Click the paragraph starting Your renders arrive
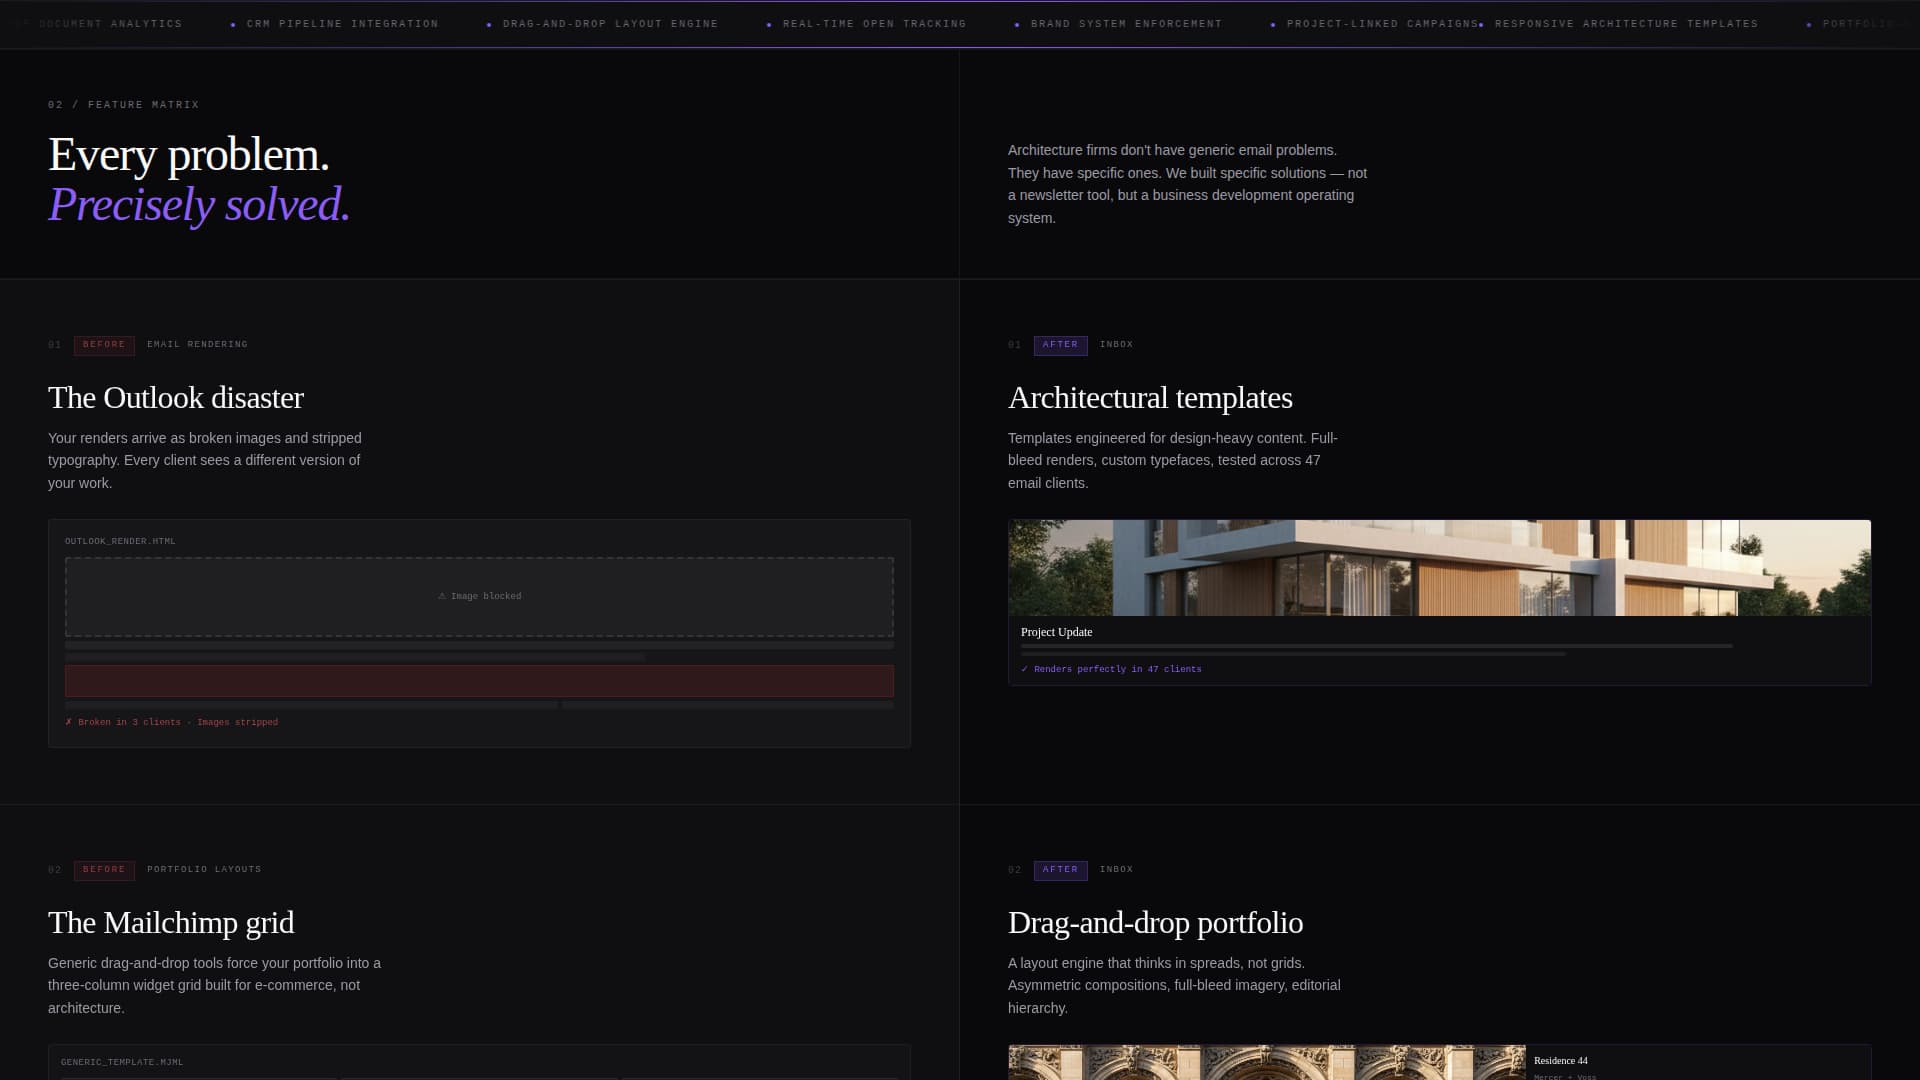1920x1080 pixels. (x=205, y=461)
